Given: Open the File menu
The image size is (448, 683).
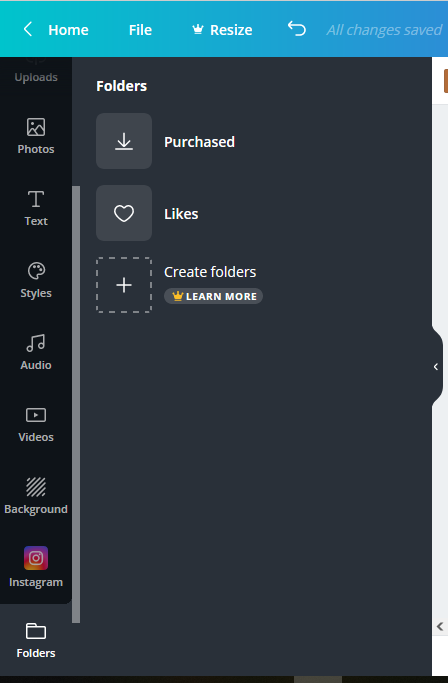Looking at the screenshot, I should tap(140, 30).
